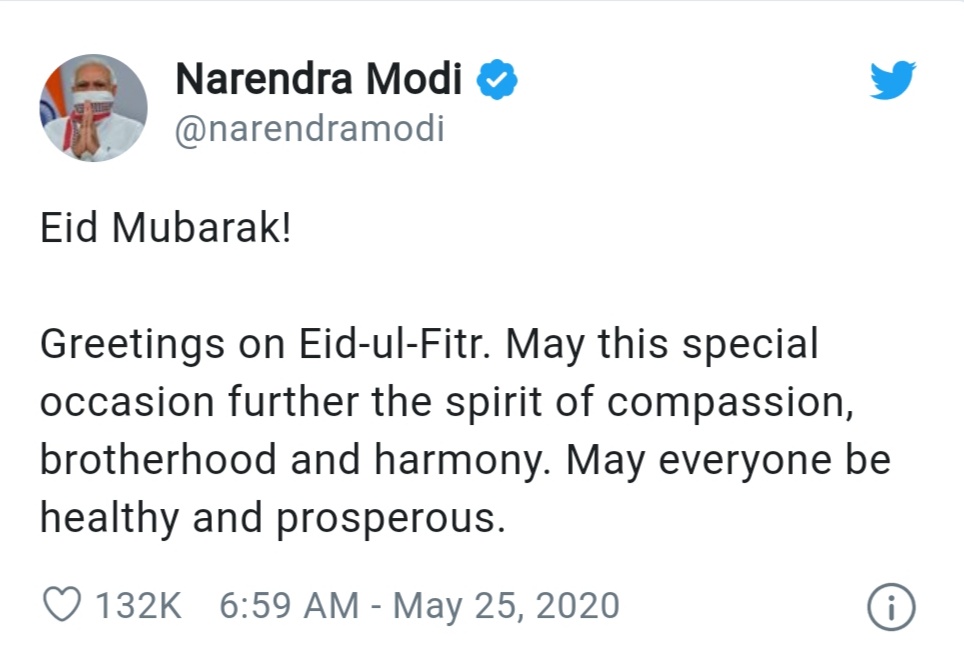
Task: Click the May 25, 2020 date
Action: pos(506,606)
